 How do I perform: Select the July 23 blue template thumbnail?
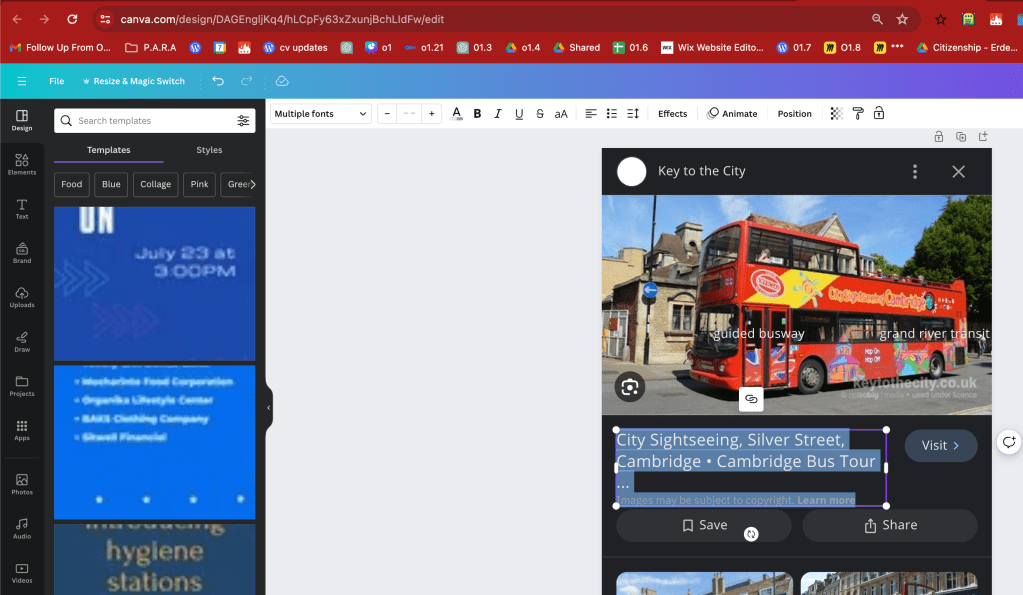(155, 284)
